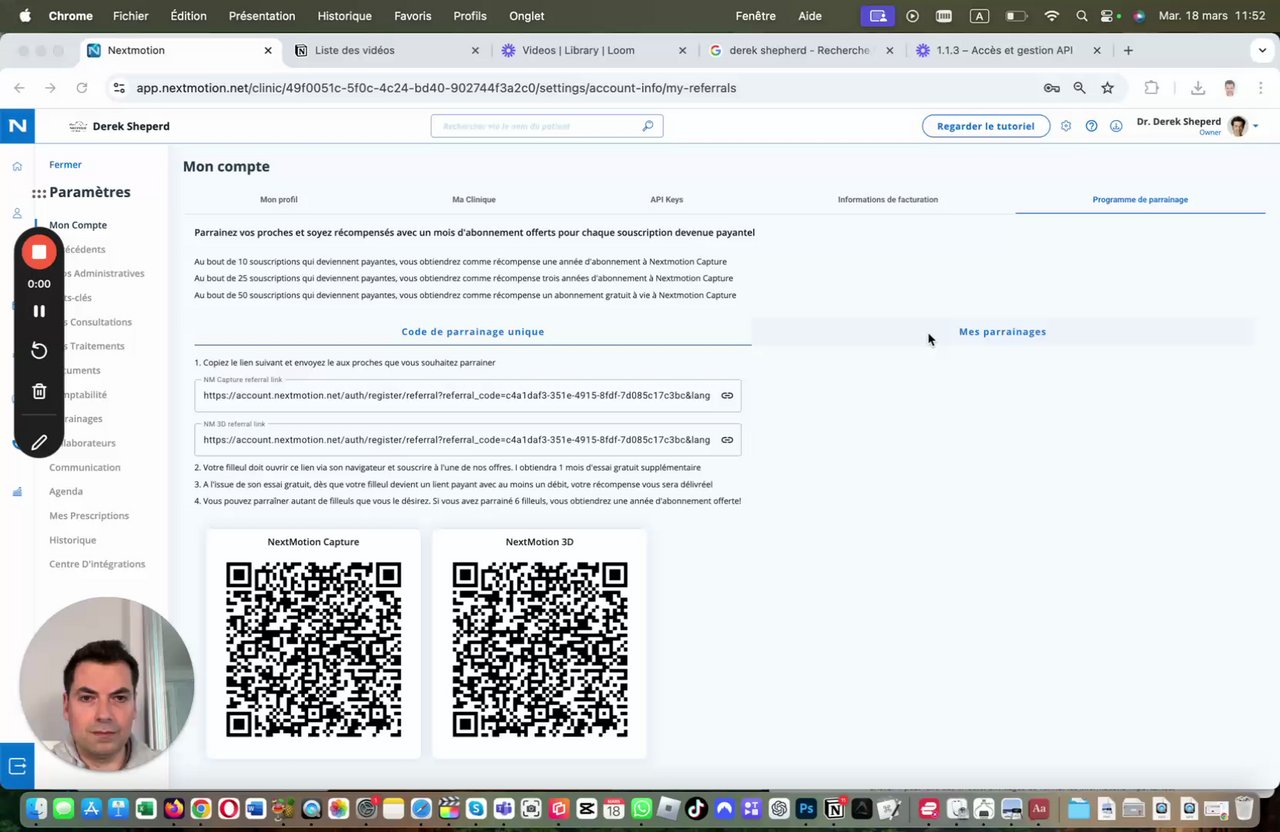Screen dimensions: 1280x832
Task: Open the help question mark icon
Action: (1091, 126)
